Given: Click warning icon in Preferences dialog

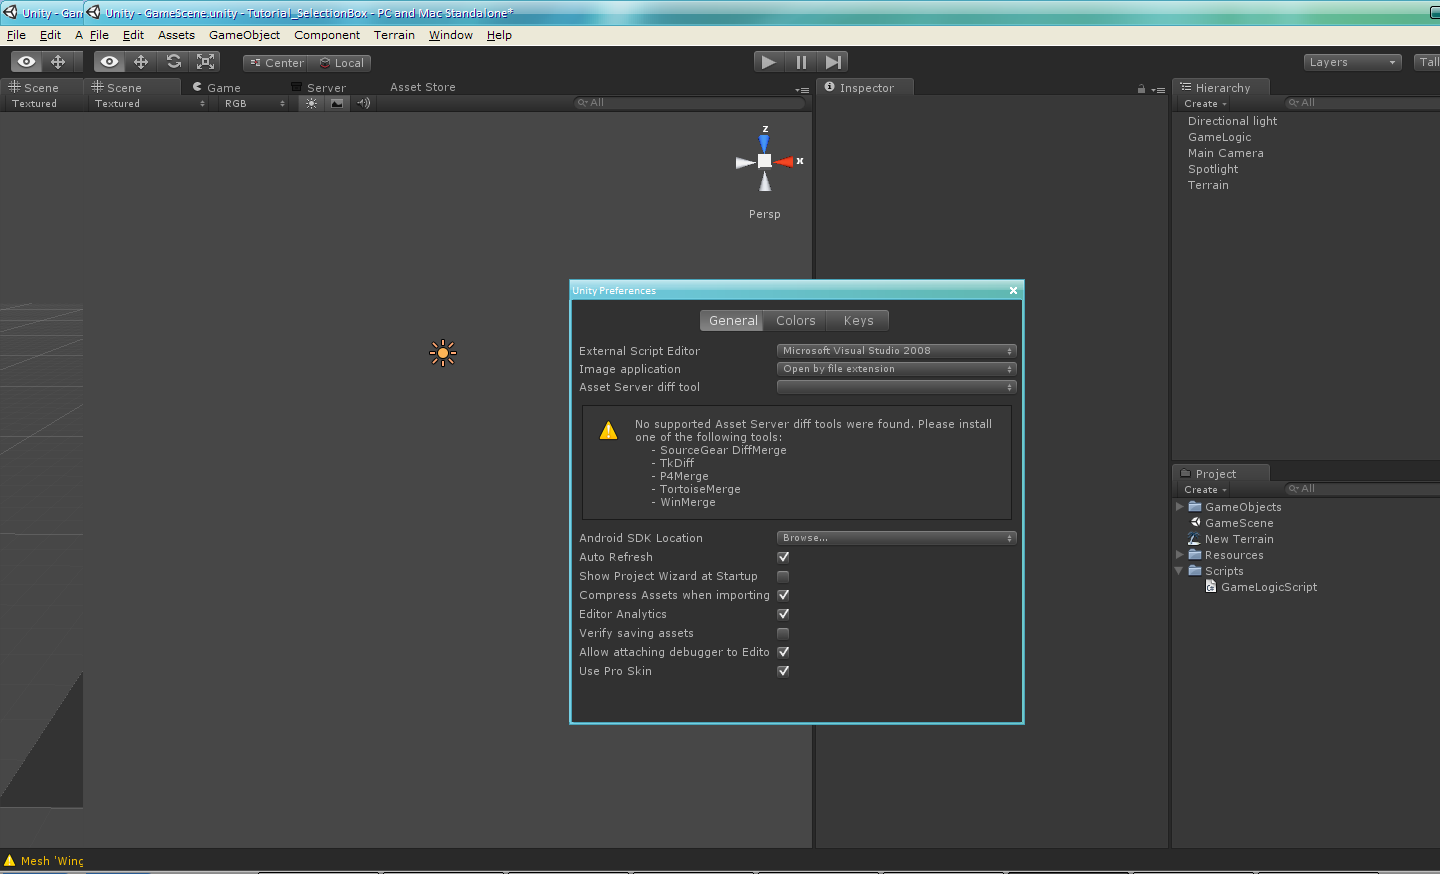Looking at the screenshot, I should (608, 431).
